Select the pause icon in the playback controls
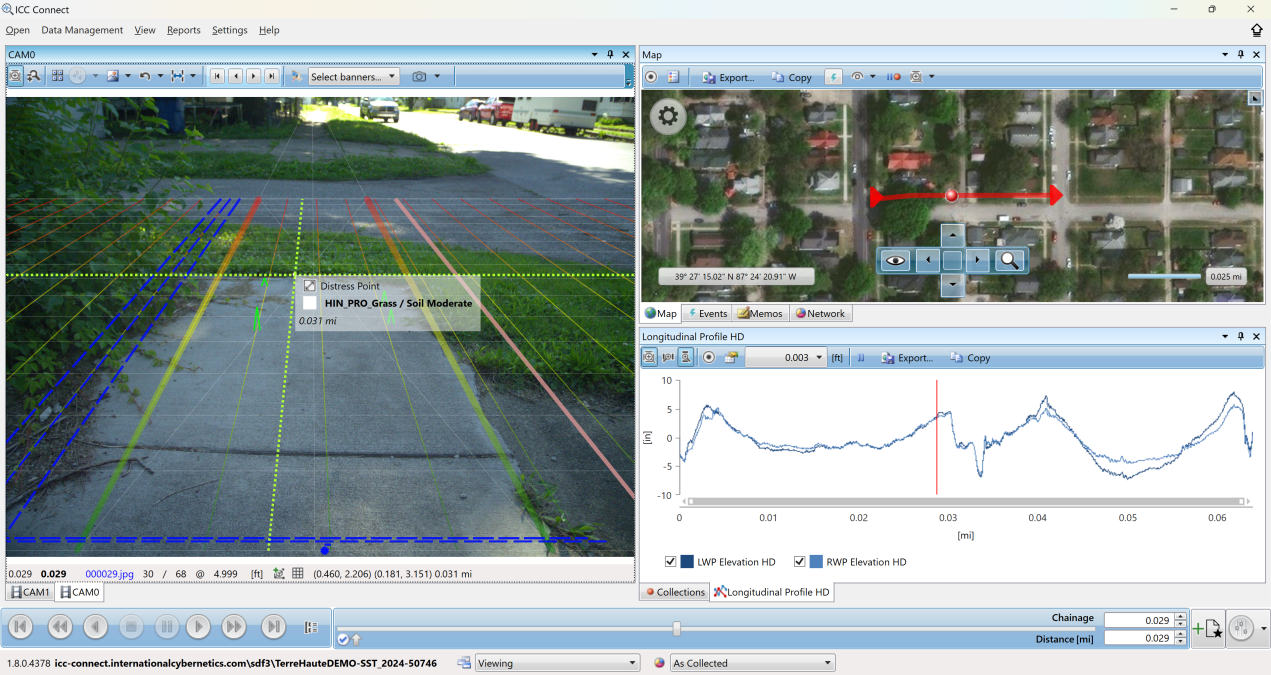Image resolution: width=1271 pixels, height=675 pixels. (165, 626)
